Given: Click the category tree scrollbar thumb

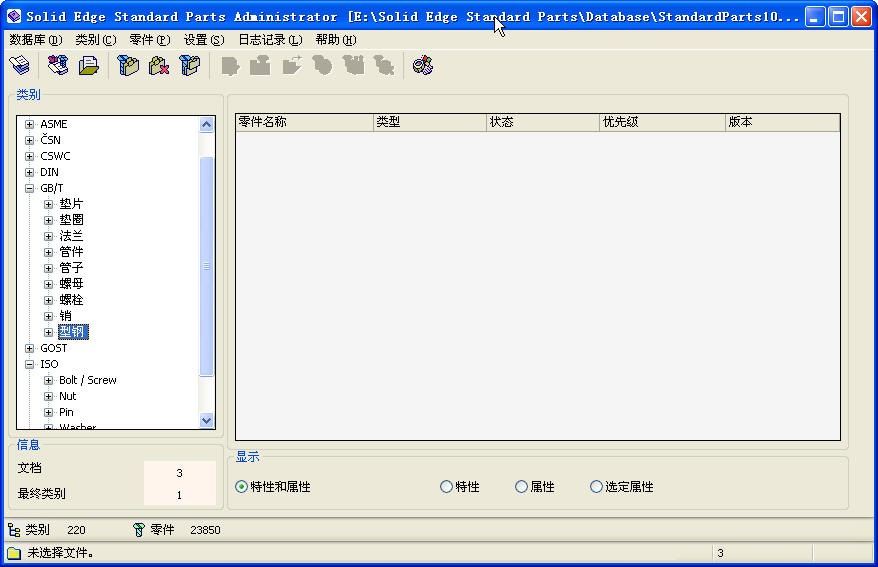Looking at the screenshot, I should [207, 266].
